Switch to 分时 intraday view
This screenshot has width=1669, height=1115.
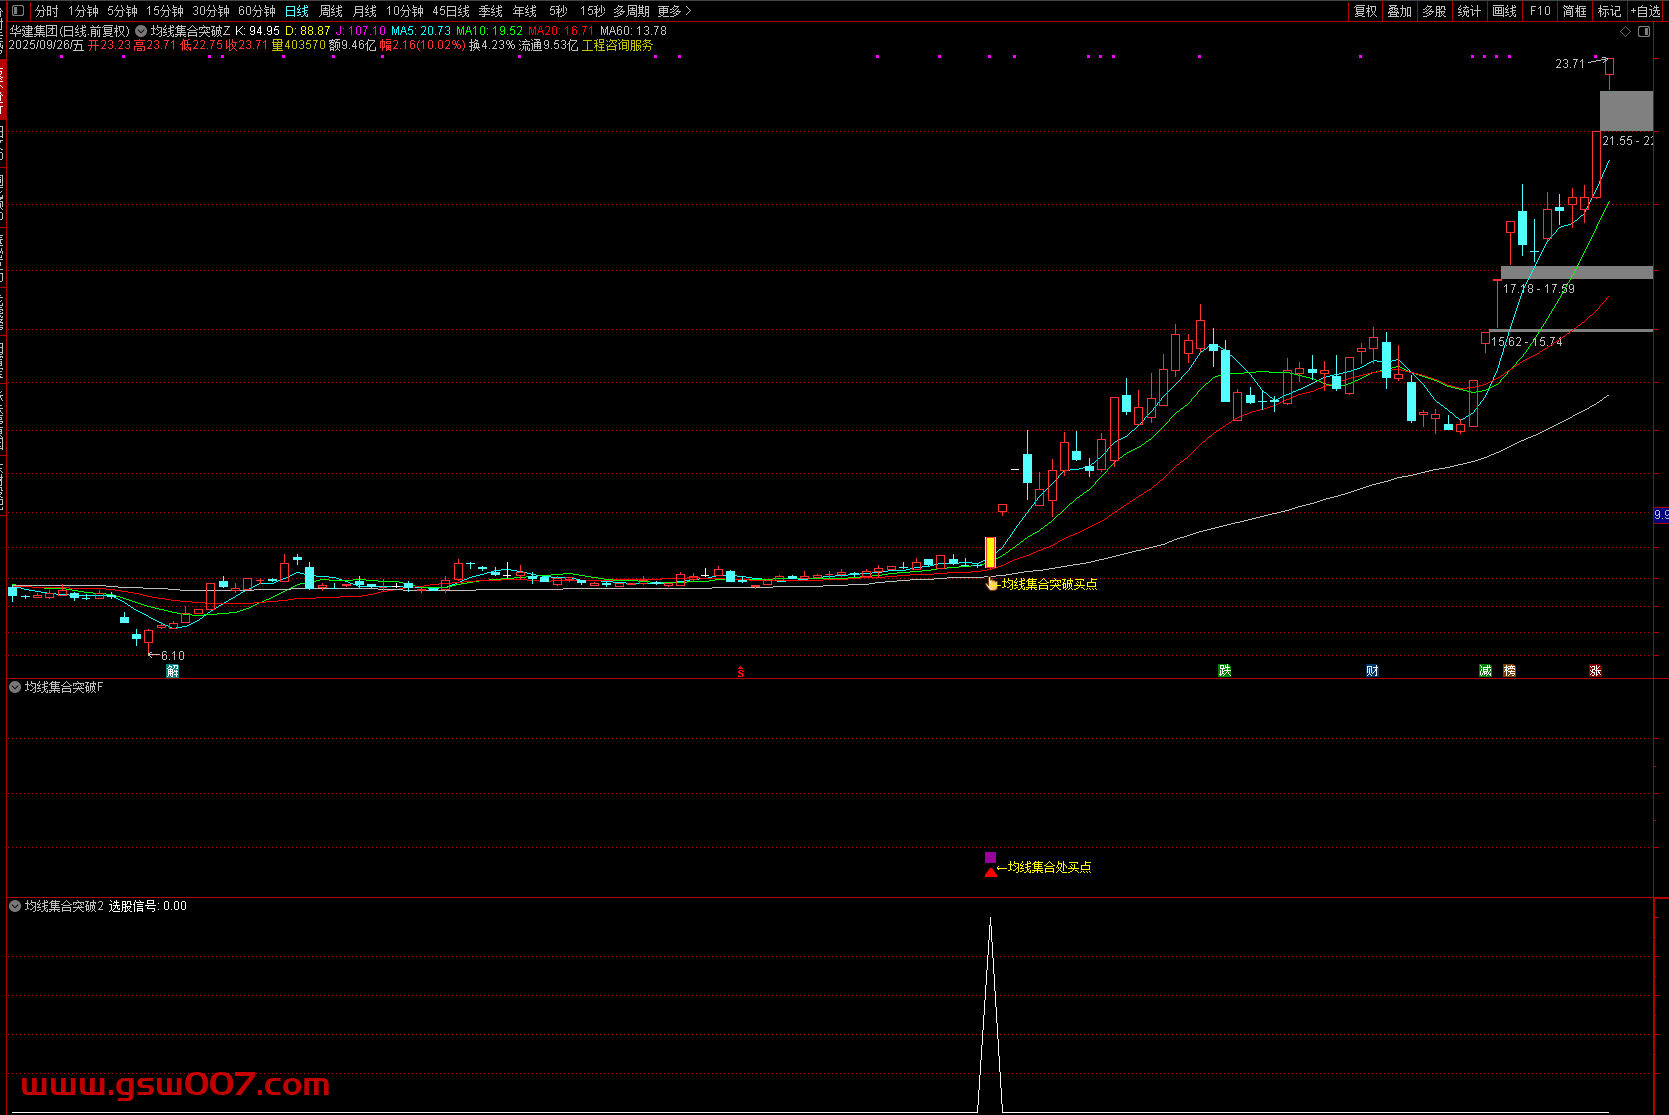[x=47, y=11]
